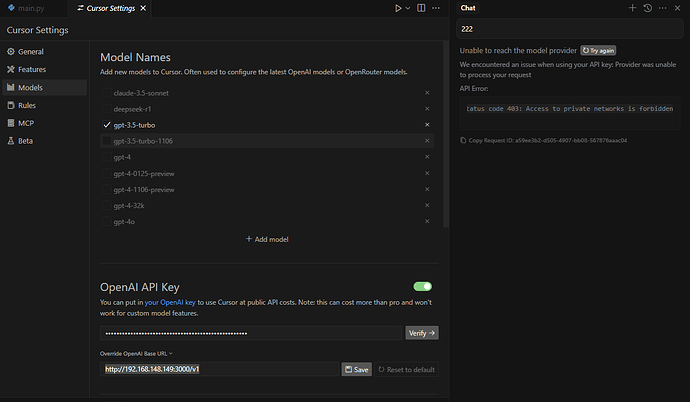The width and height of the screenshot is (690, 402).
Task: Follow the 'your OpenAI key' link
Action: coord(170,302)
